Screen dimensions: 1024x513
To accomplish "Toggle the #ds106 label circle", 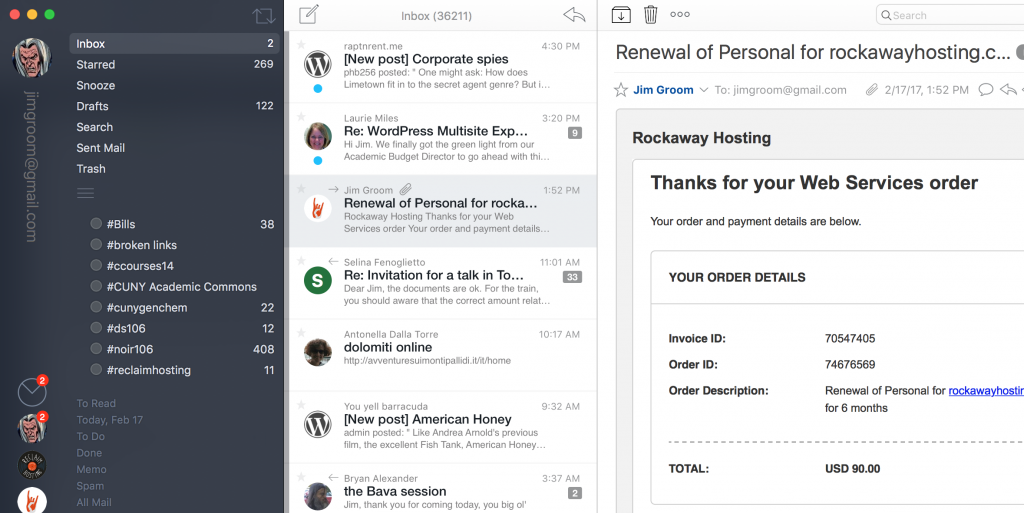I will [96, 328].
